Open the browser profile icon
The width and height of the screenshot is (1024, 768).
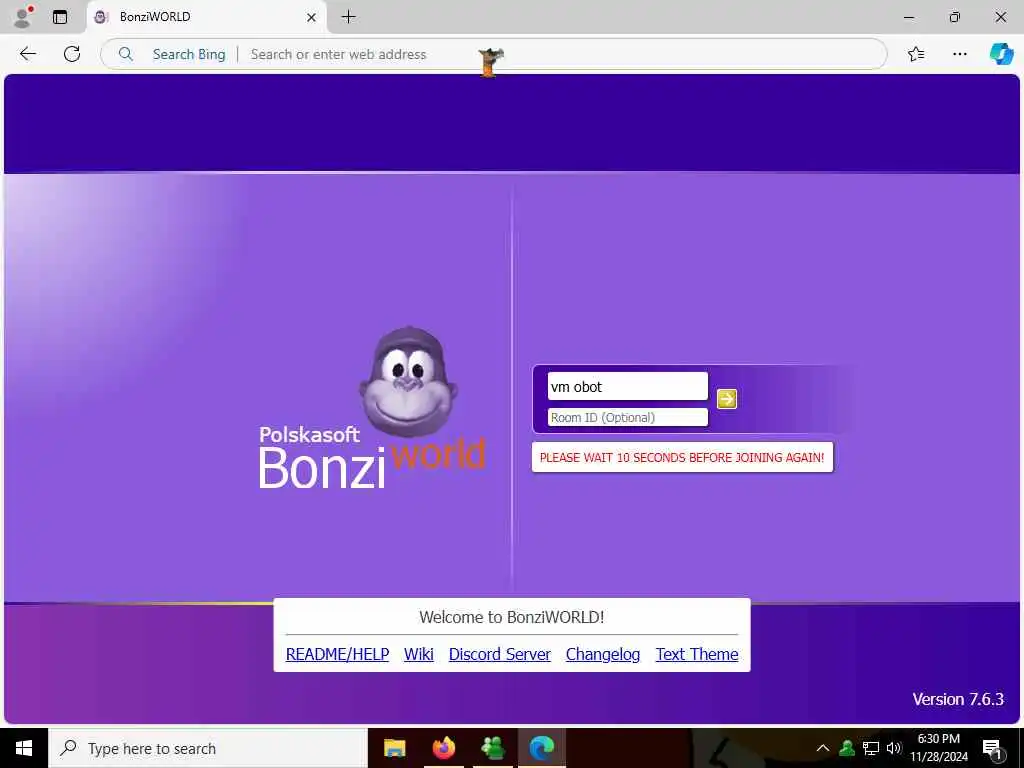[x=23, y=17]
